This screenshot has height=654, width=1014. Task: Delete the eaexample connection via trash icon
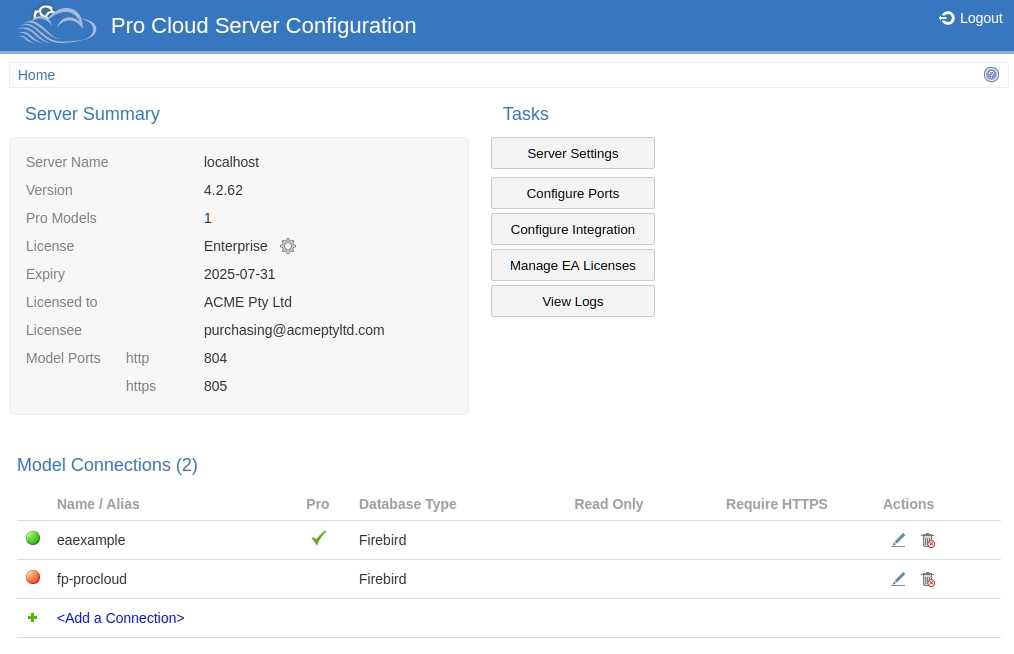pyautogui.click(x=928, y=540)
